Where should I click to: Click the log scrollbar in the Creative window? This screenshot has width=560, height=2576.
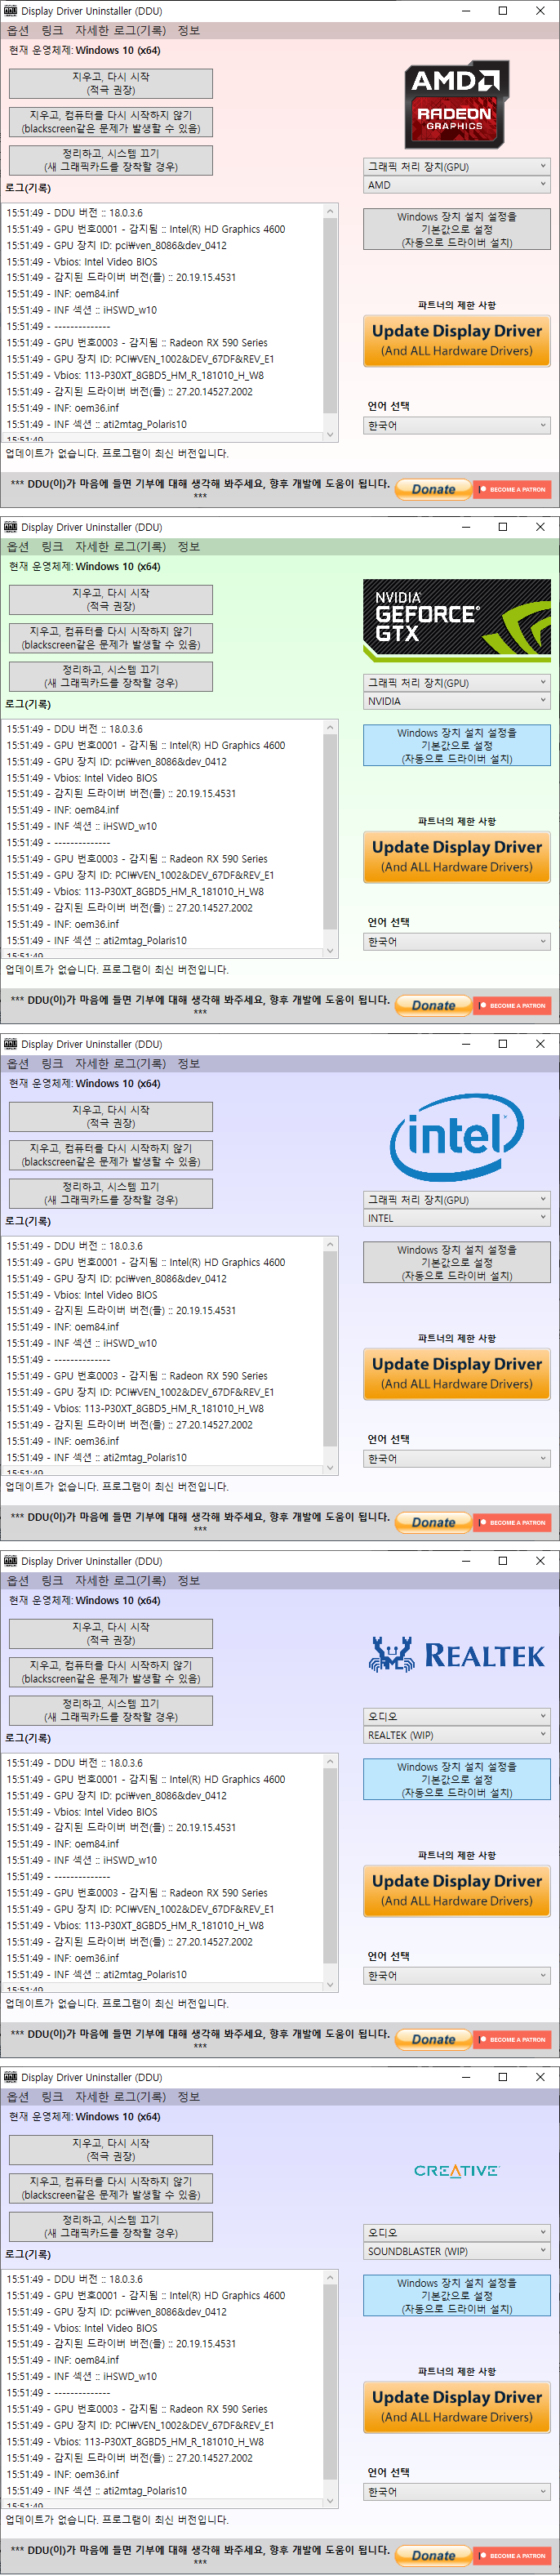click(330, 2380)
